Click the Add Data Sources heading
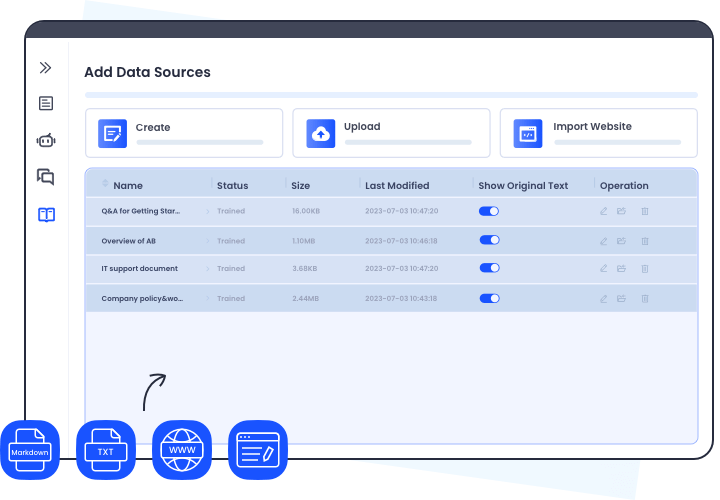The width and height of the screenshot is (720, 500). pos(147,72)
